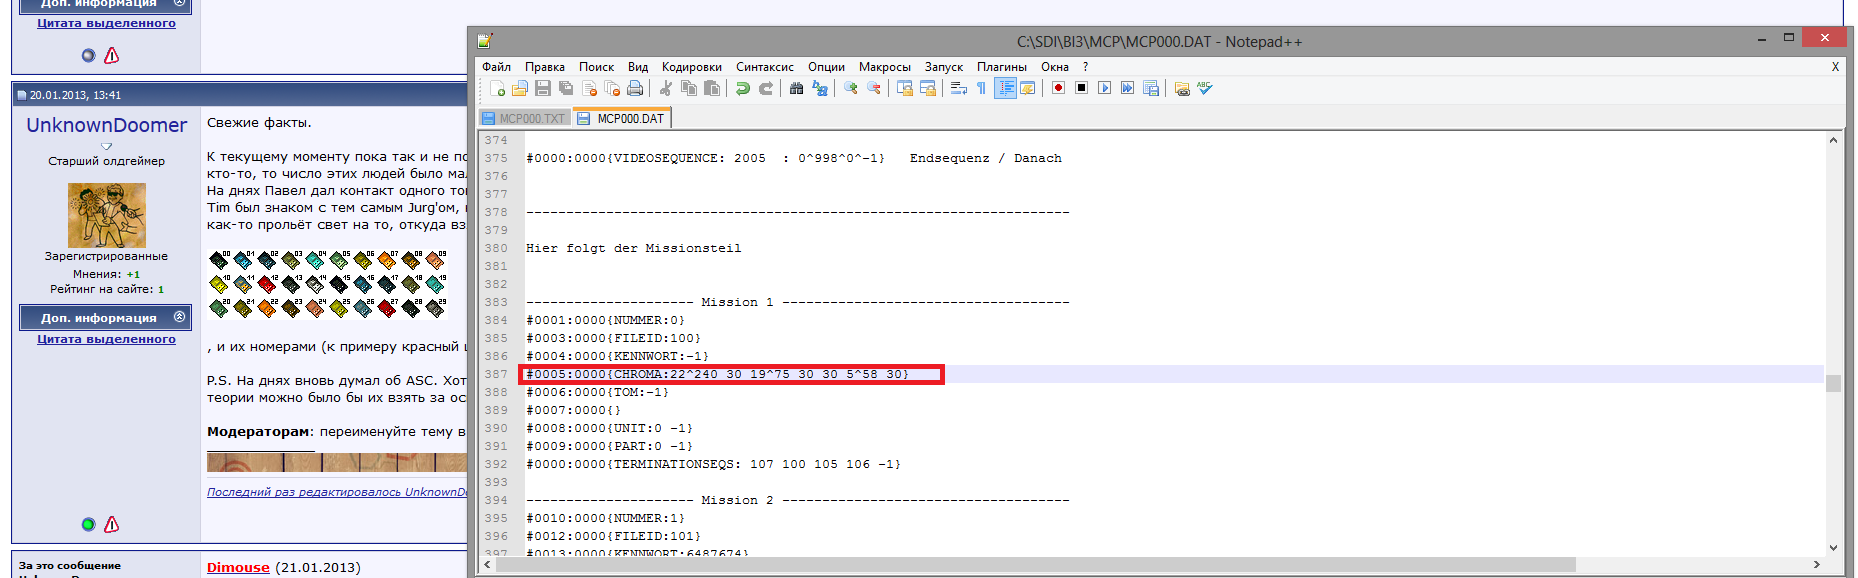Open the Макросы menu

(885, 67)
